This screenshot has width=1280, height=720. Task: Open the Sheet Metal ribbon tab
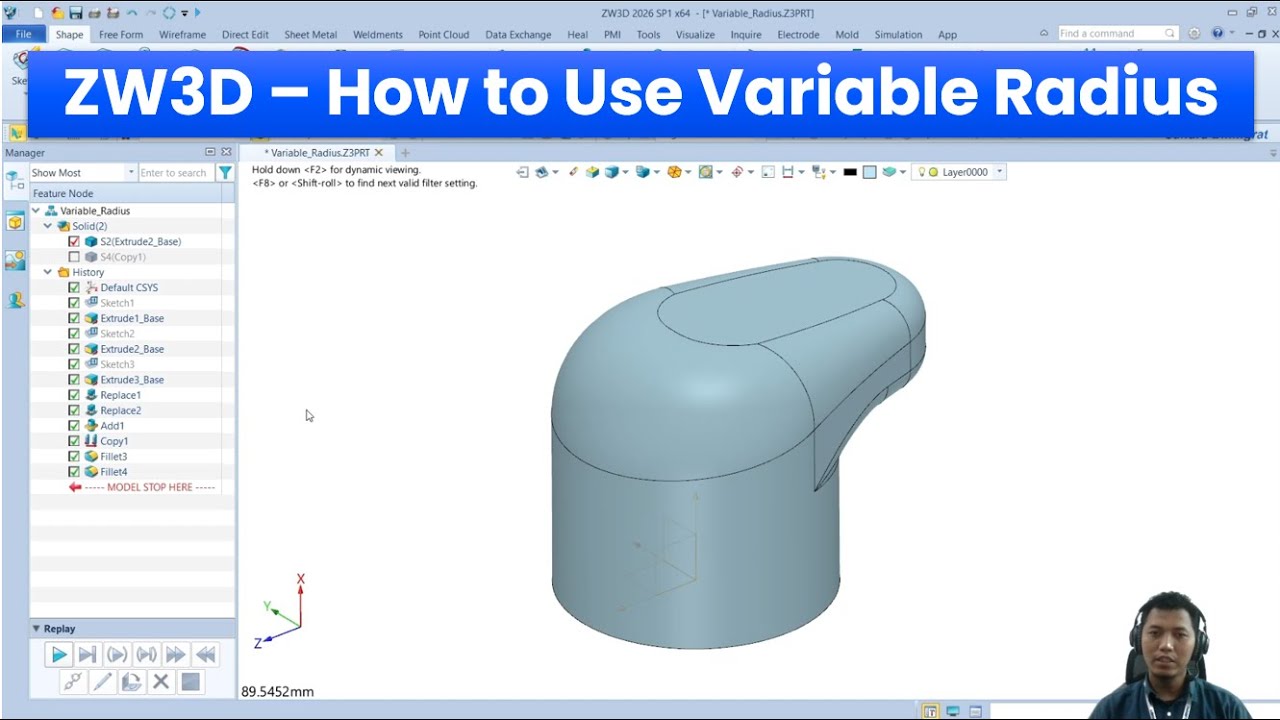point(310,34)
